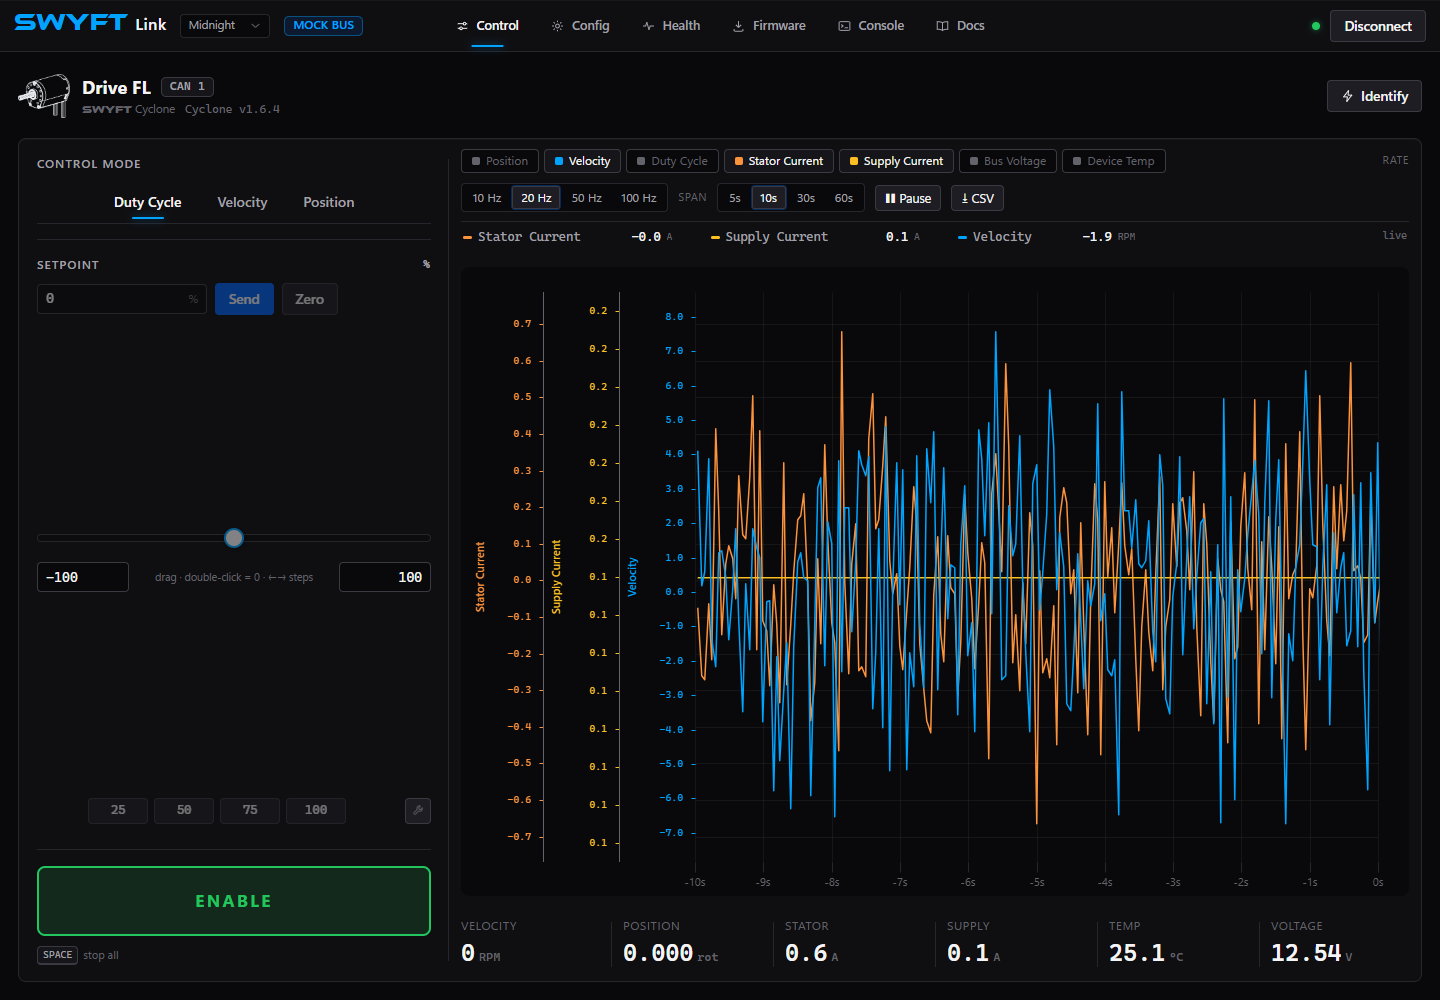
Task: Toggle the Stator Current plot series
Action: tap(779, 161)
